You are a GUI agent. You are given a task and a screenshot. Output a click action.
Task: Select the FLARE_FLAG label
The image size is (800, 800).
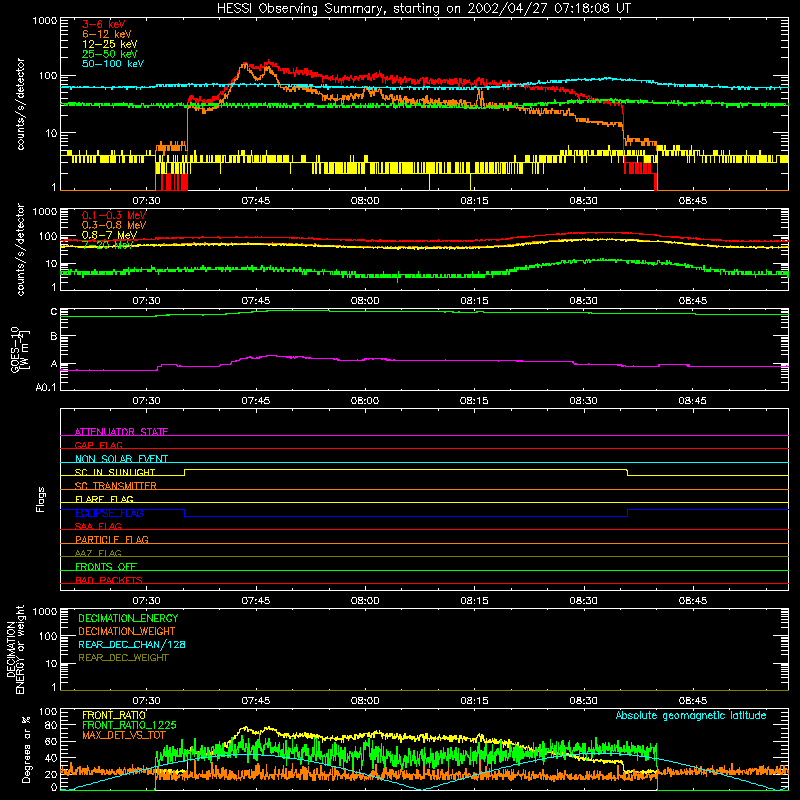(104, 499)
